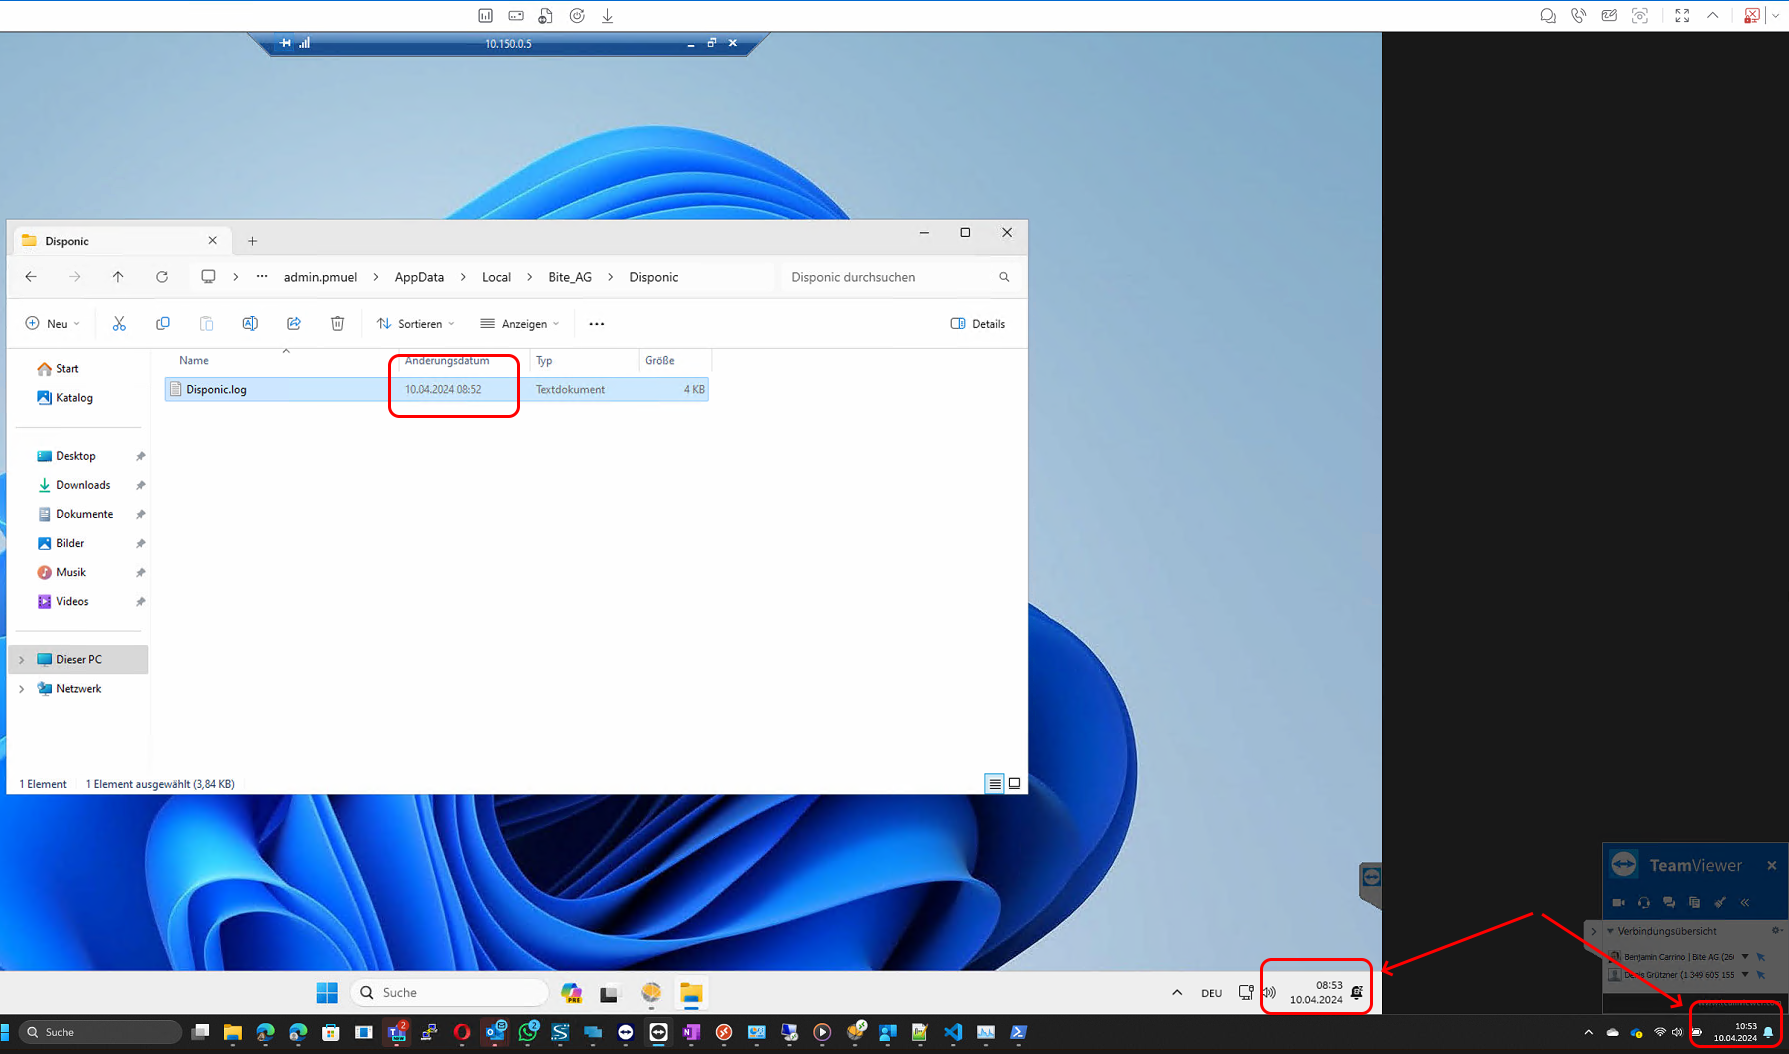Sort by the Größe column header
This screenshot has width=1789, height=1054.
(x=660, y=360)
